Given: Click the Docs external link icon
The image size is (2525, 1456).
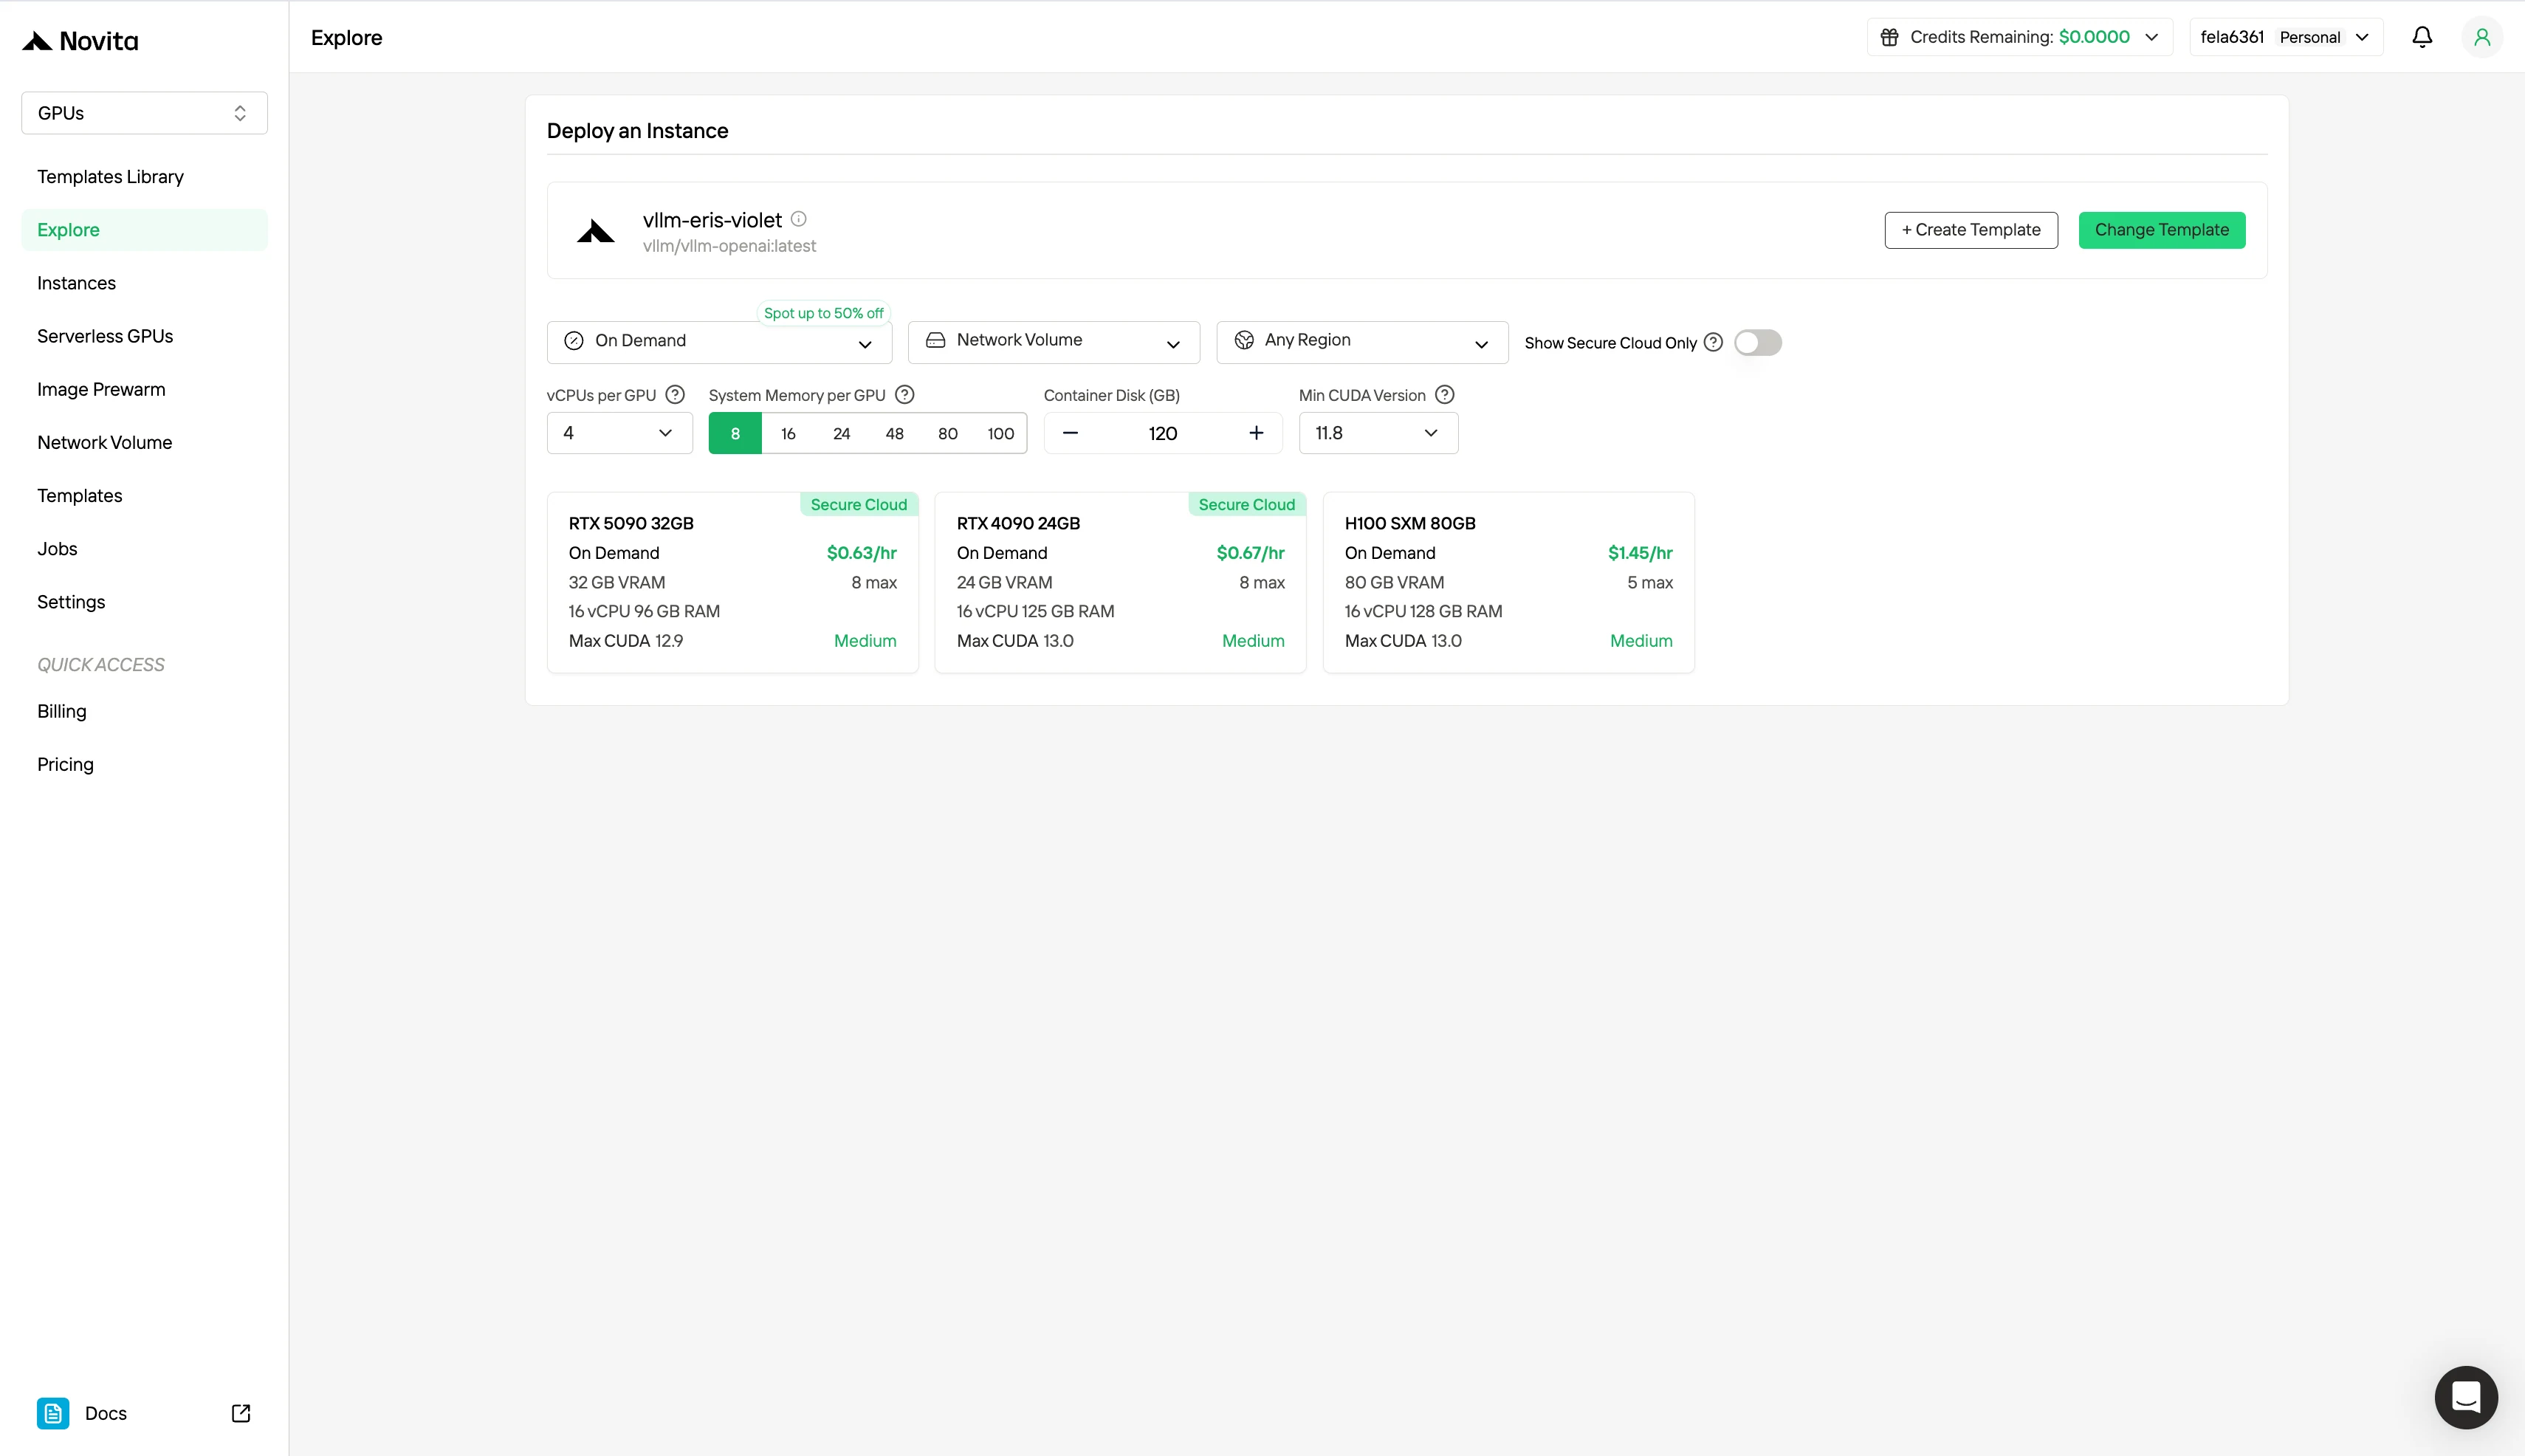Looking at the screenshot, I should (241, 1413).
